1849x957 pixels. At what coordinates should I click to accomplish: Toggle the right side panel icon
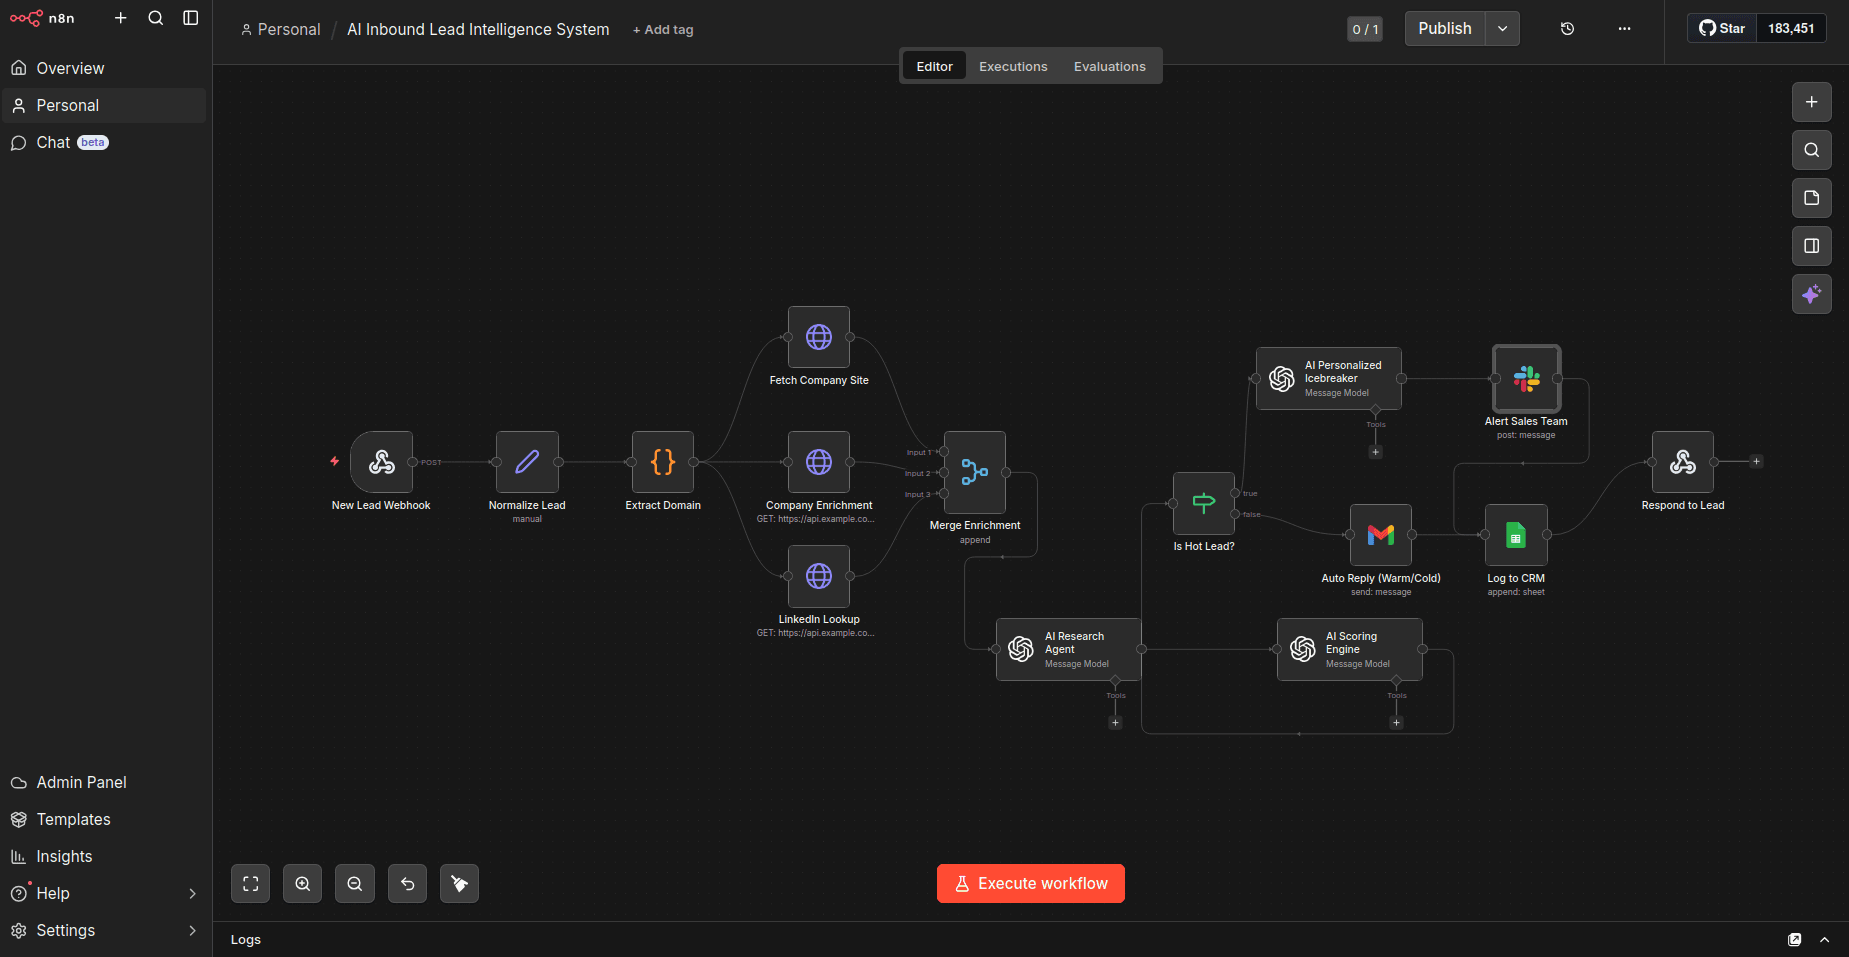point(1811,245)
